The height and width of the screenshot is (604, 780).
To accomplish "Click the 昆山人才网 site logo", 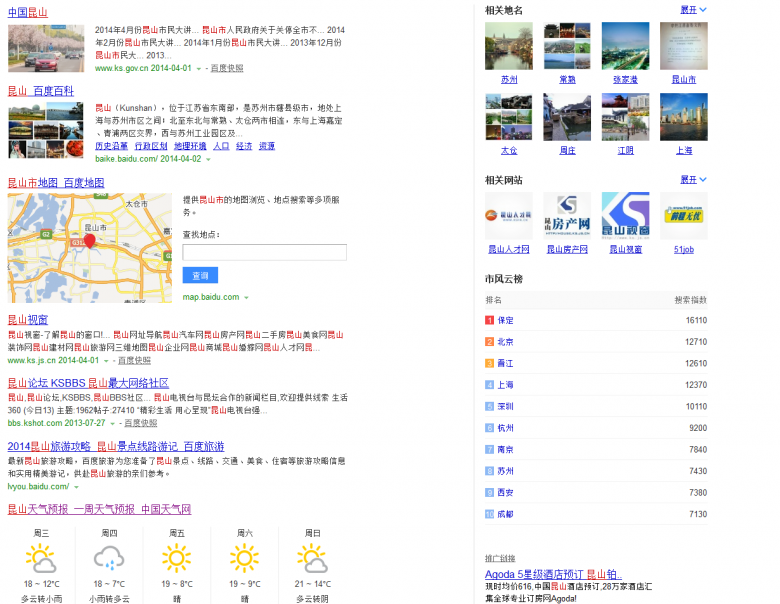I will (509, 216).
